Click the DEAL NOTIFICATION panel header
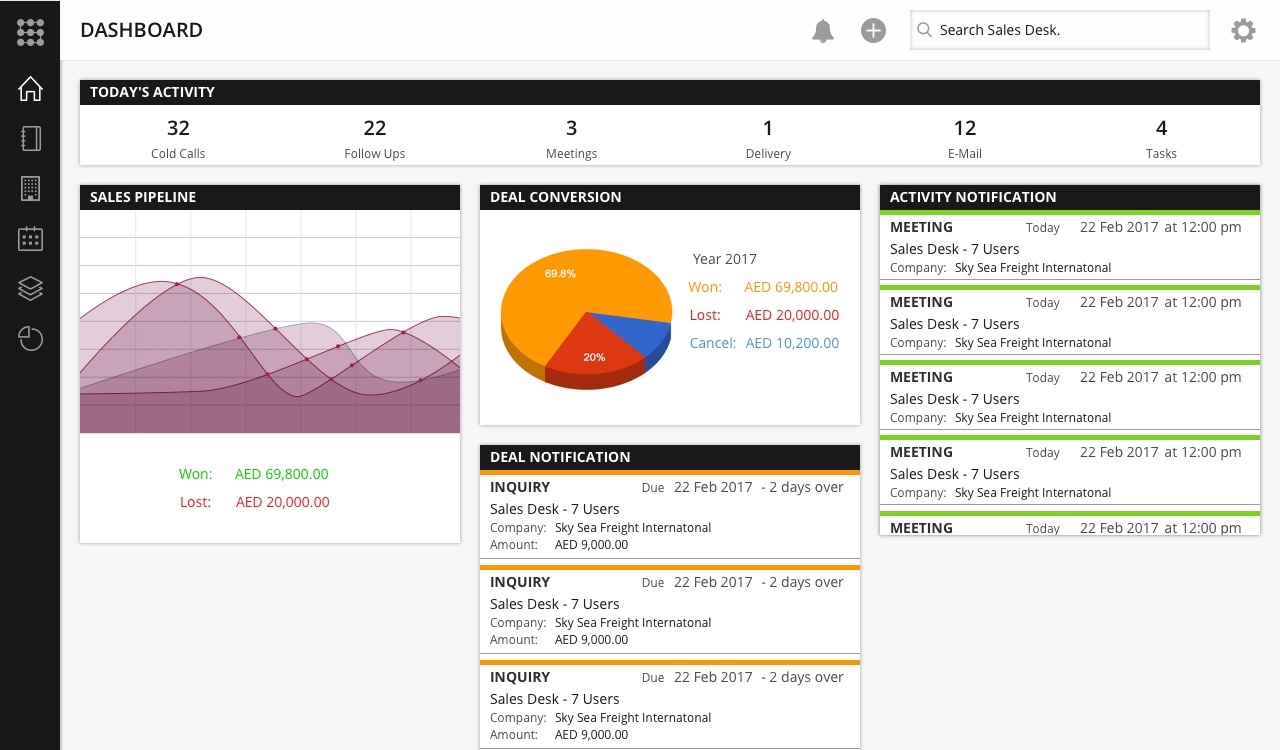 click(670, 457)
